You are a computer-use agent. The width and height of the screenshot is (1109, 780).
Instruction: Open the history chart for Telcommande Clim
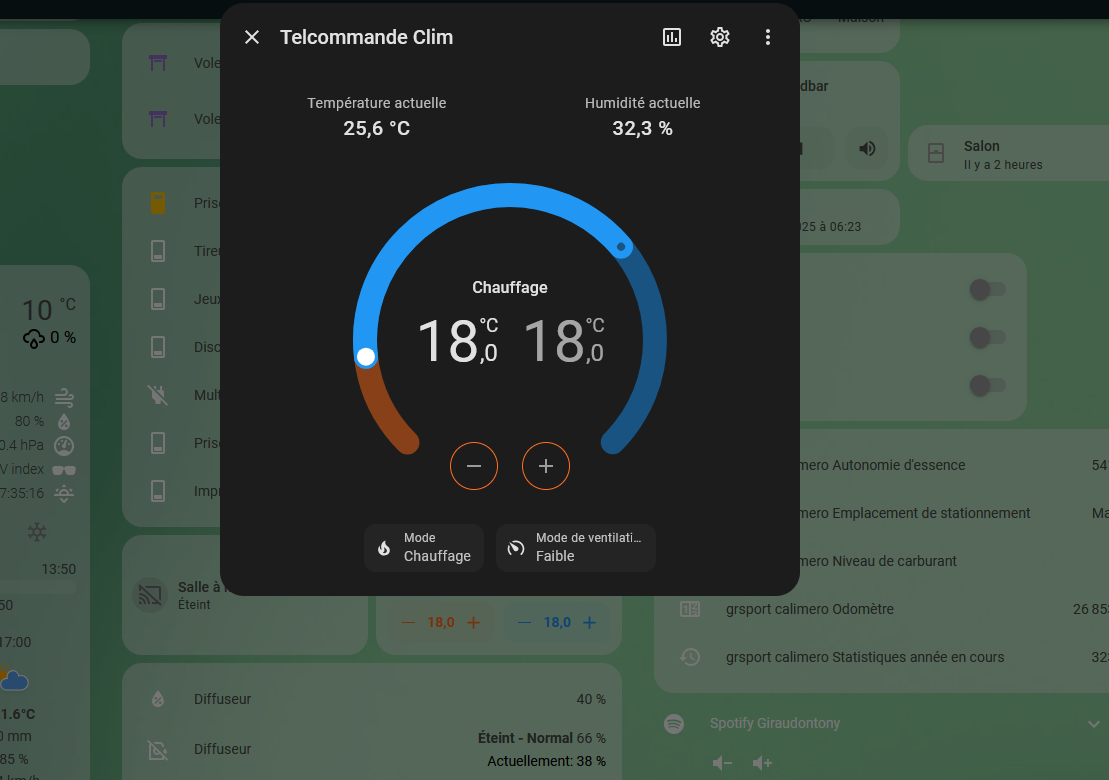tap(671, 37)
